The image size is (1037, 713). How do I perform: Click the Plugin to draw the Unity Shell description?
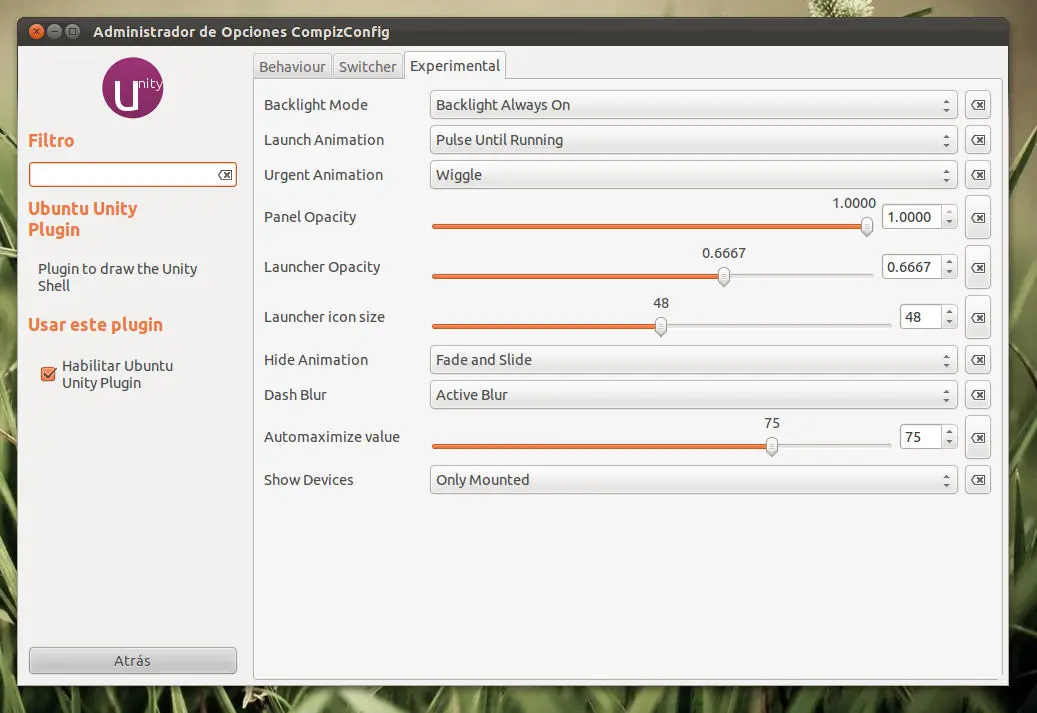coord(117,277)
